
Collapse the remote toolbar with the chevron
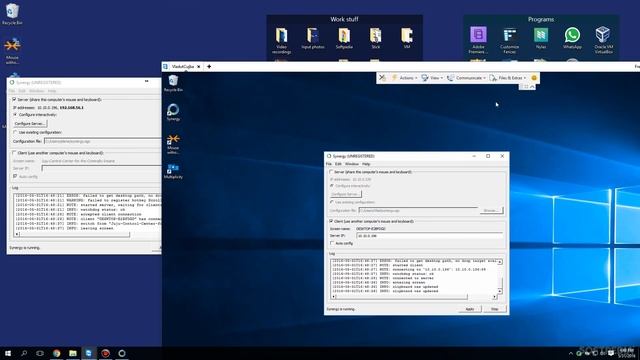coord(532,87)
